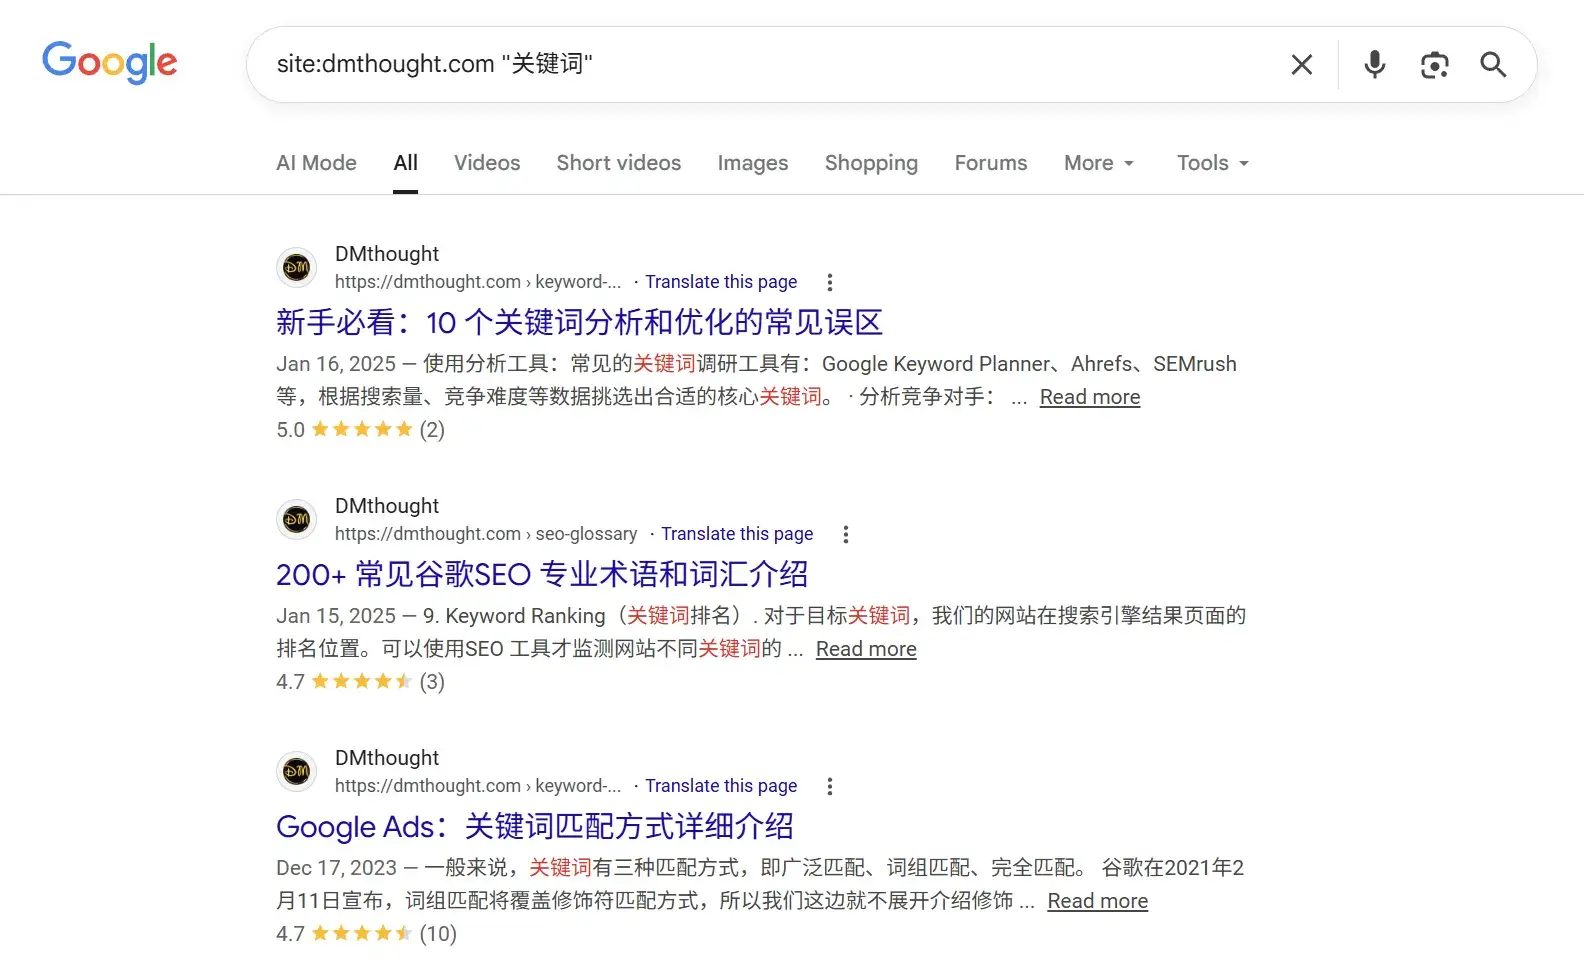Click DMthought favicon of first result

point(297,268)
